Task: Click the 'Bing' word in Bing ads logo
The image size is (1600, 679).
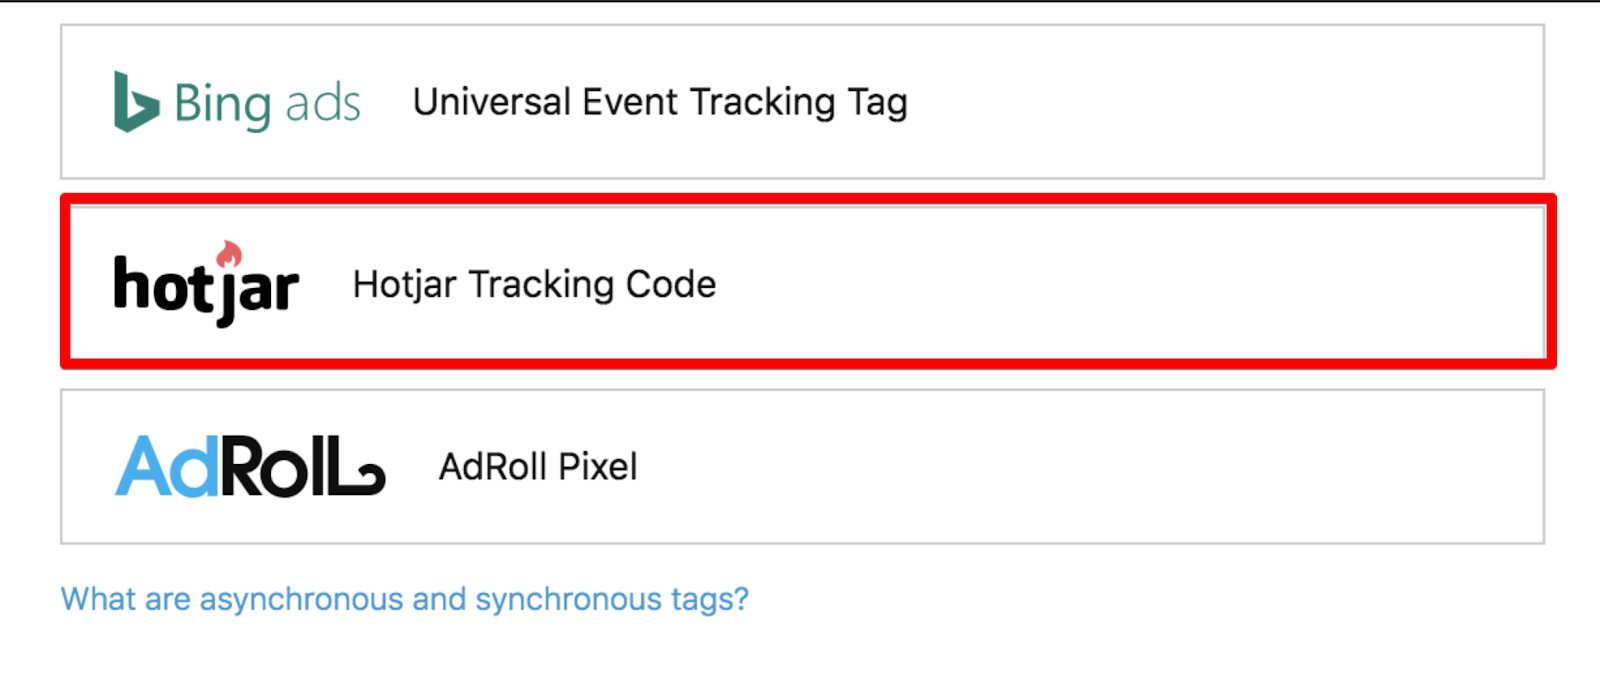Action: pos(222,105)
